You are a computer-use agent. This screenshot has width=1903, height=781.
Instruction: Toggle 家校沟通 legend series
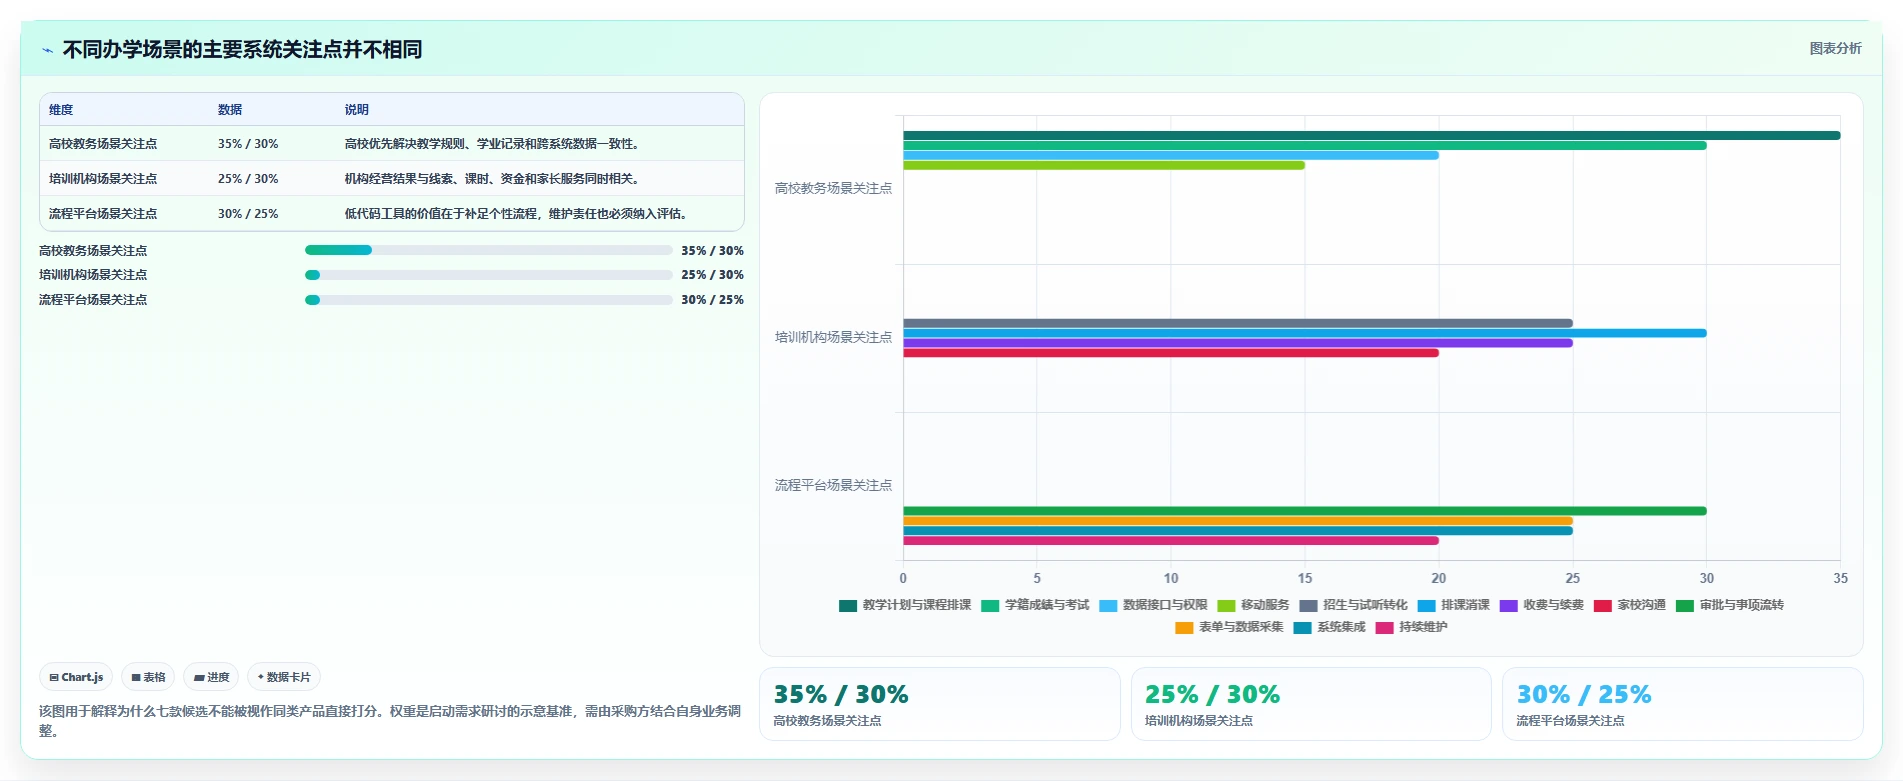click(x=1629, y=605)
